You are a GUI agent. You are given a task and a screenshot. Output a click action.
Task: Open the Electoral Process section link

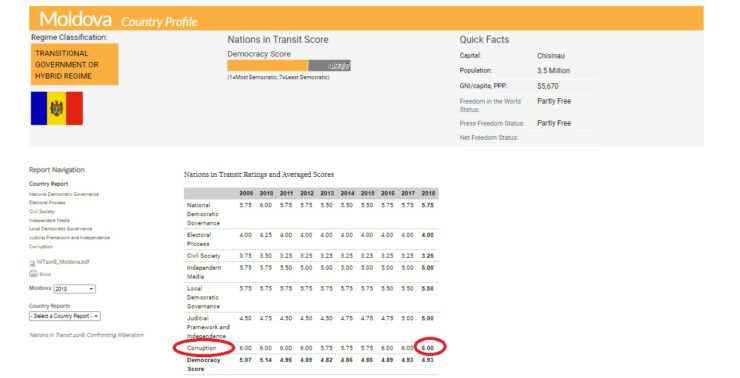47,202
